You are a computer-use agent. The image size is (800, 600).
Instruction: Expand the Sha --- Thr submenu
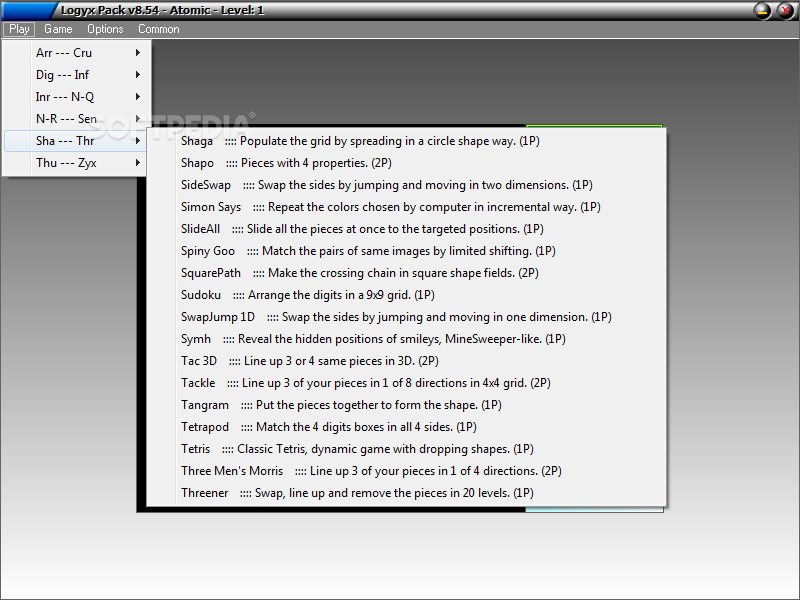click(76, 140)
